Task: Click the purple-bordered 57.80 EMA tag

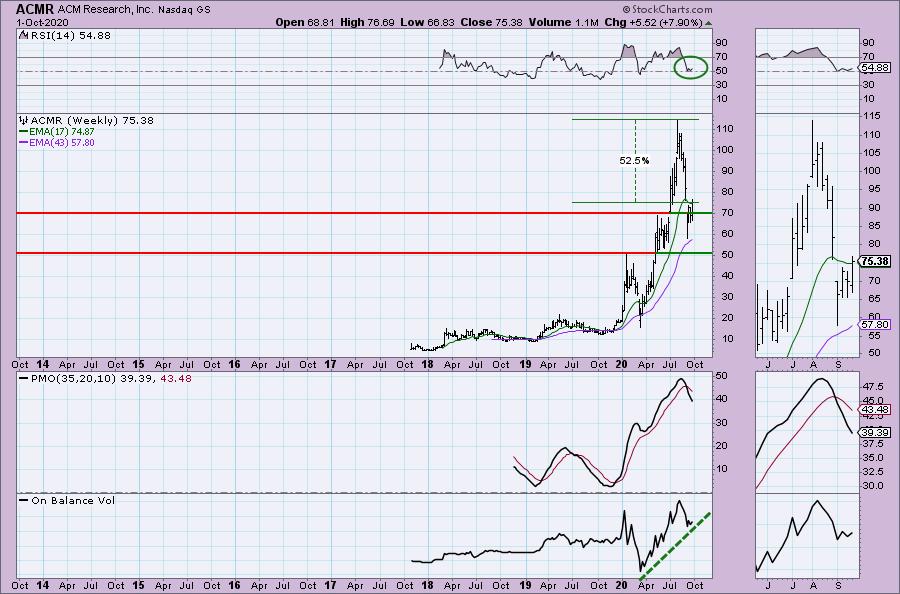Action: click(x=876, y=325)
